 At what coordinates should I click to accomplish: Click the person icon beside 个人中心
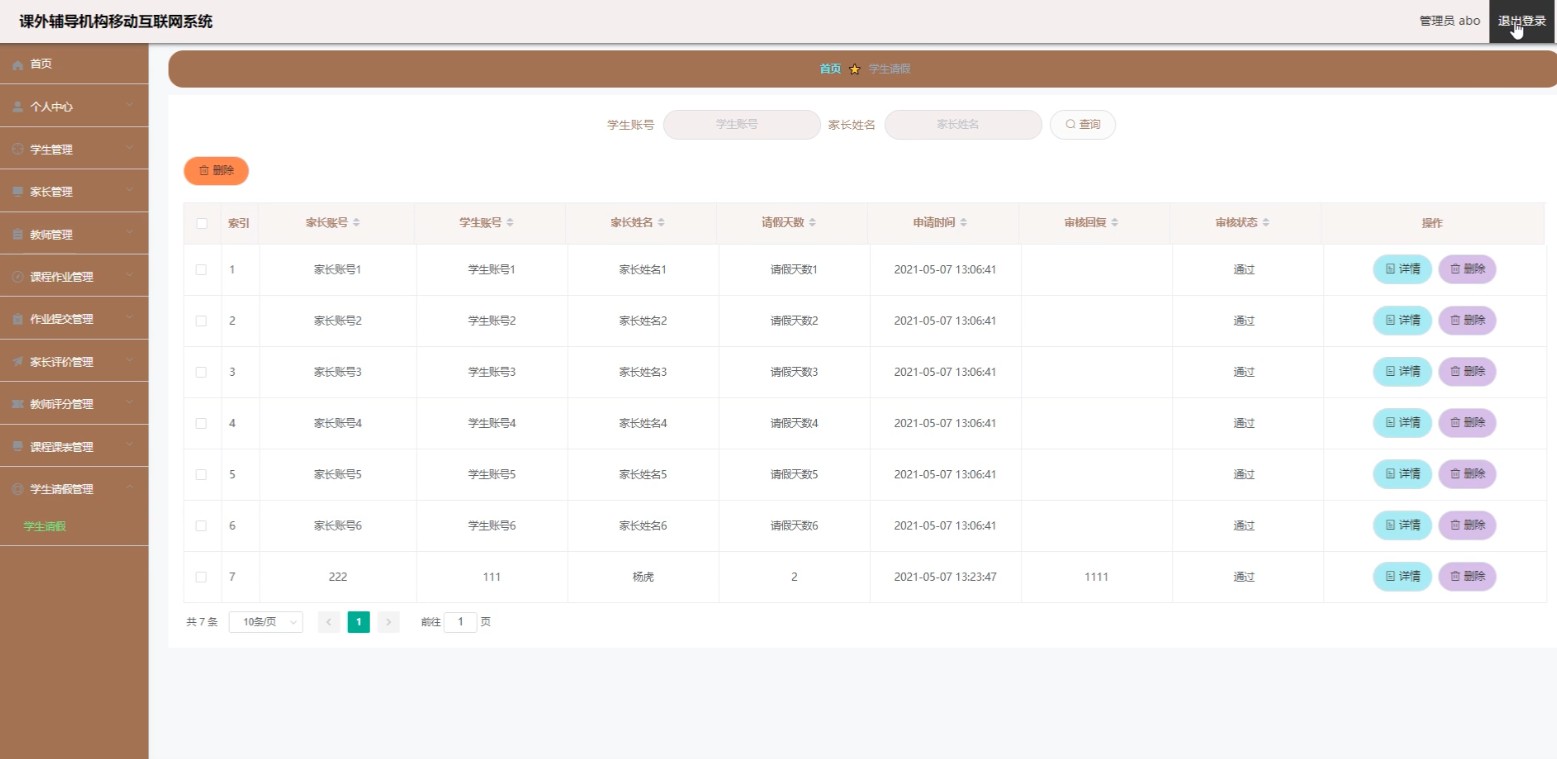point(17,106)
